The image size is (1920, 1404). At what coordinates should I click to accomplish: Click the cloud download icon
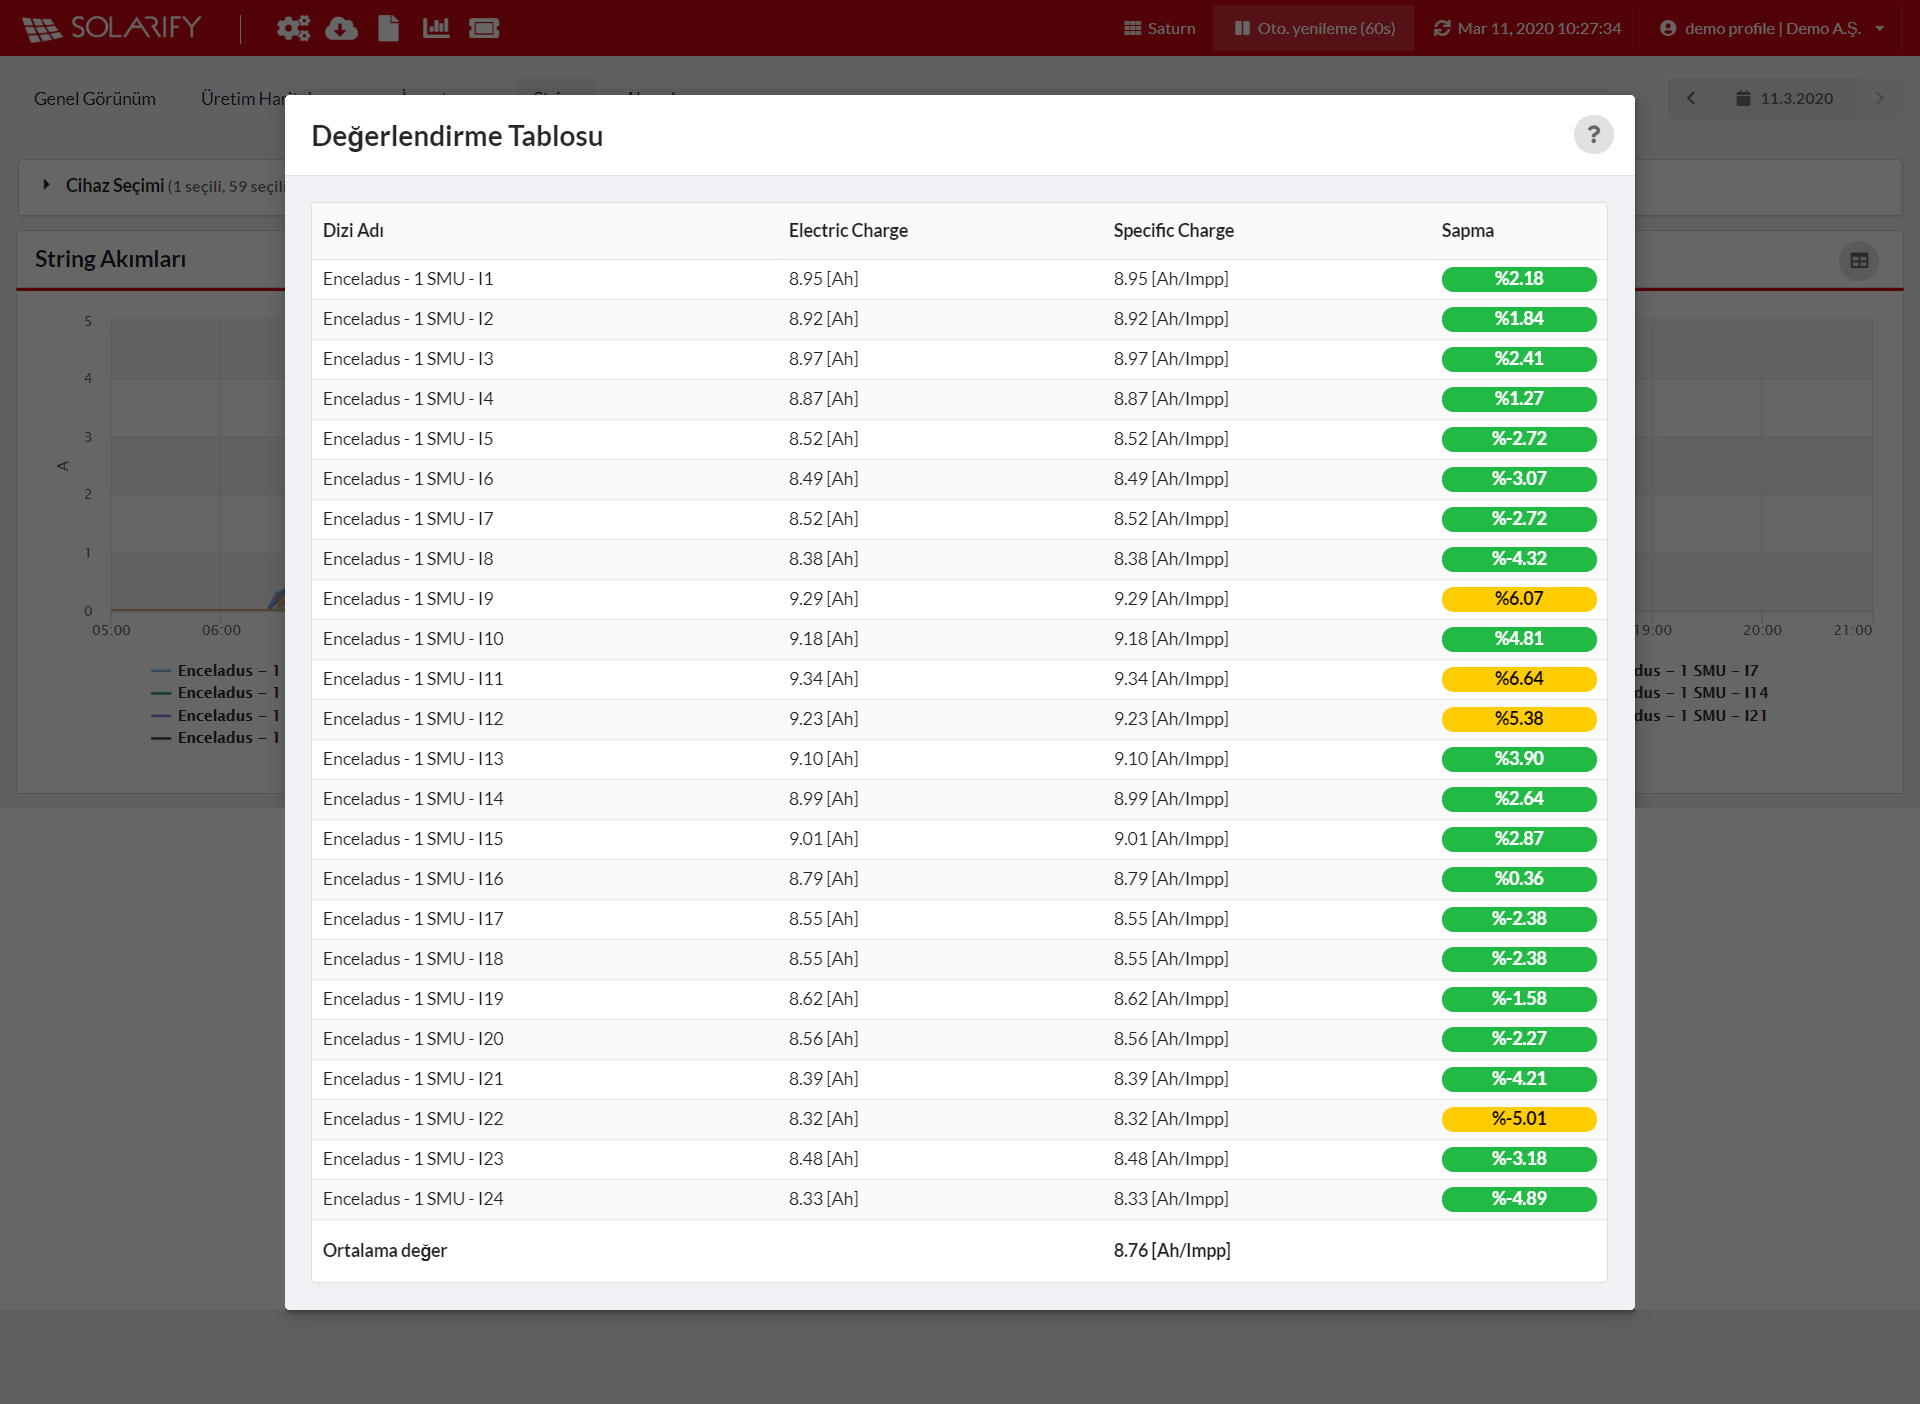click(x=341, y=28)
